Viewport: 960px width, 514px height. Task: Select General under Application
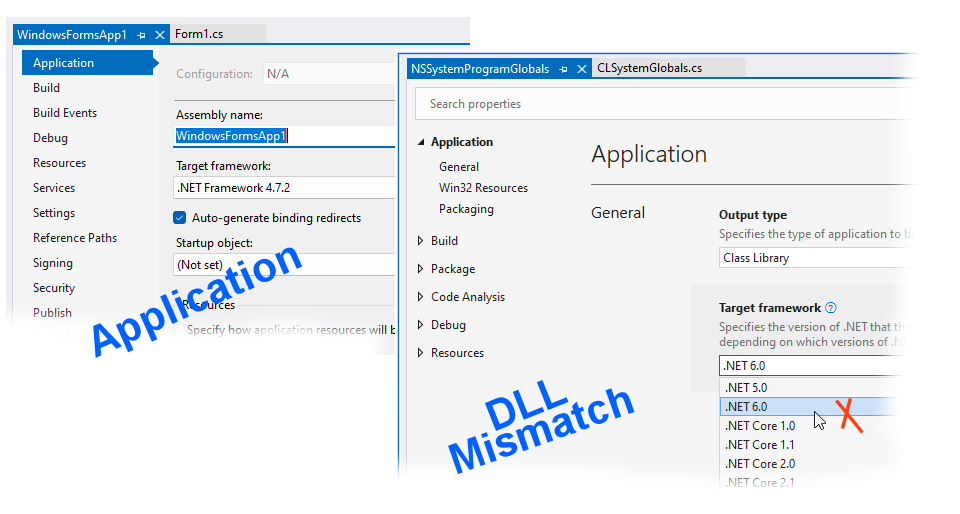[x=459, y=167]
